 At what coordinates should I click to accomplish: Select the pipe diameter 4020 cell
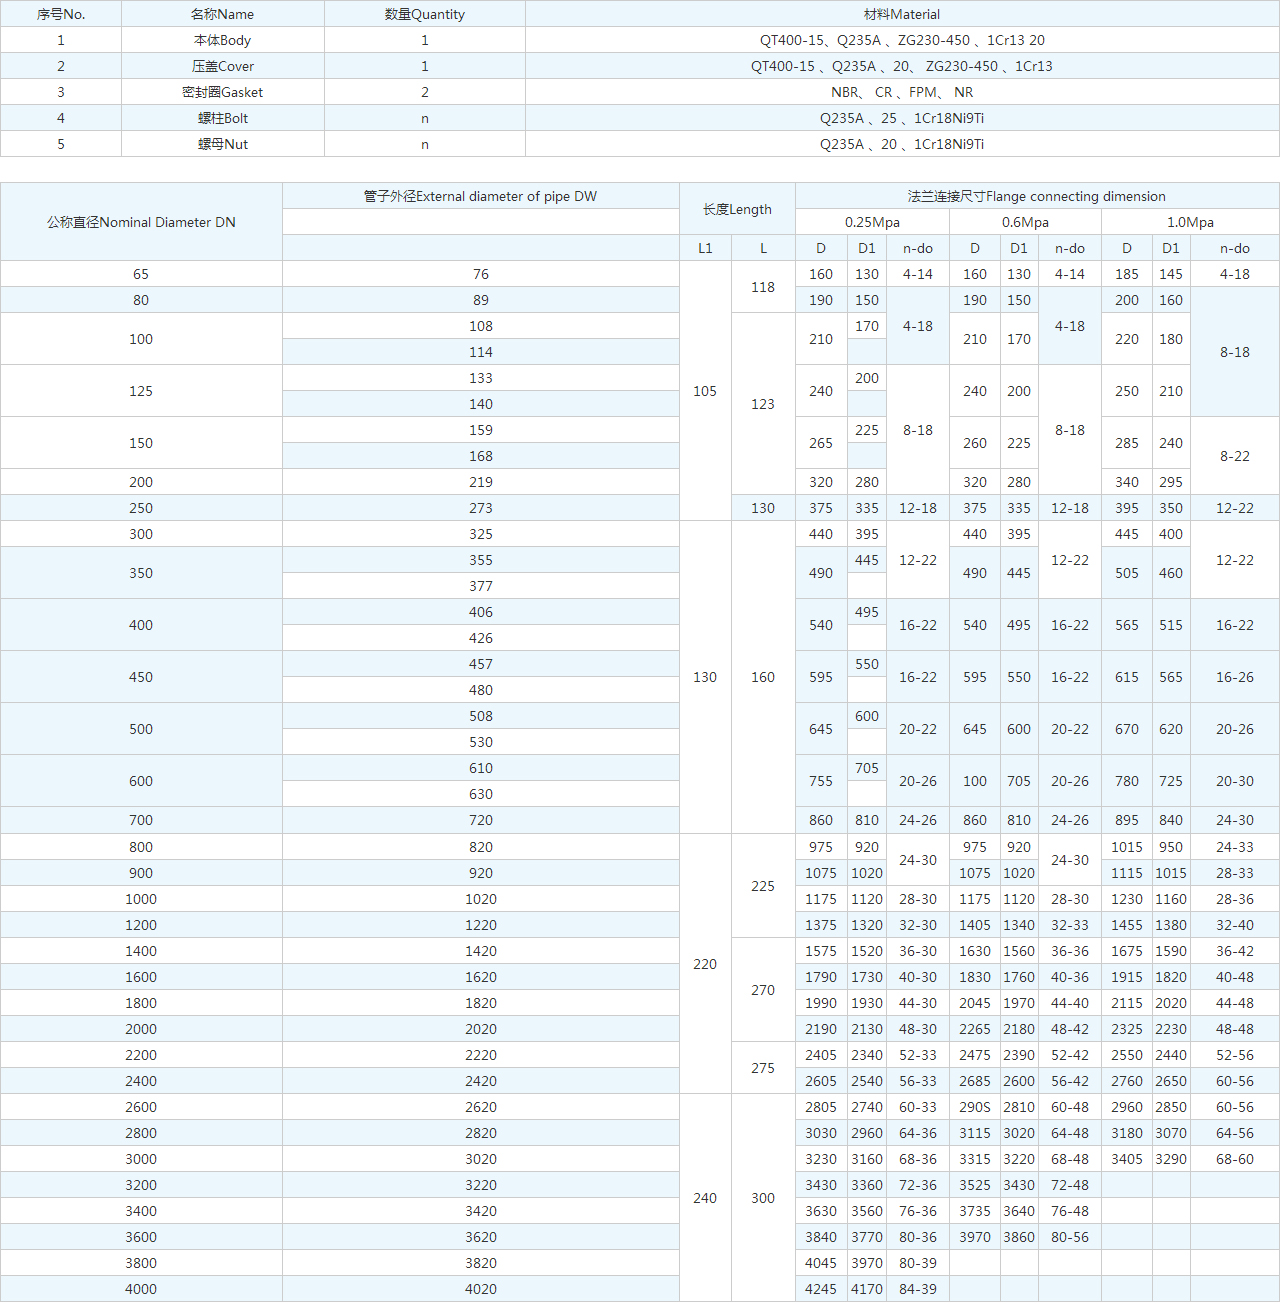[x=480, y=1289]
